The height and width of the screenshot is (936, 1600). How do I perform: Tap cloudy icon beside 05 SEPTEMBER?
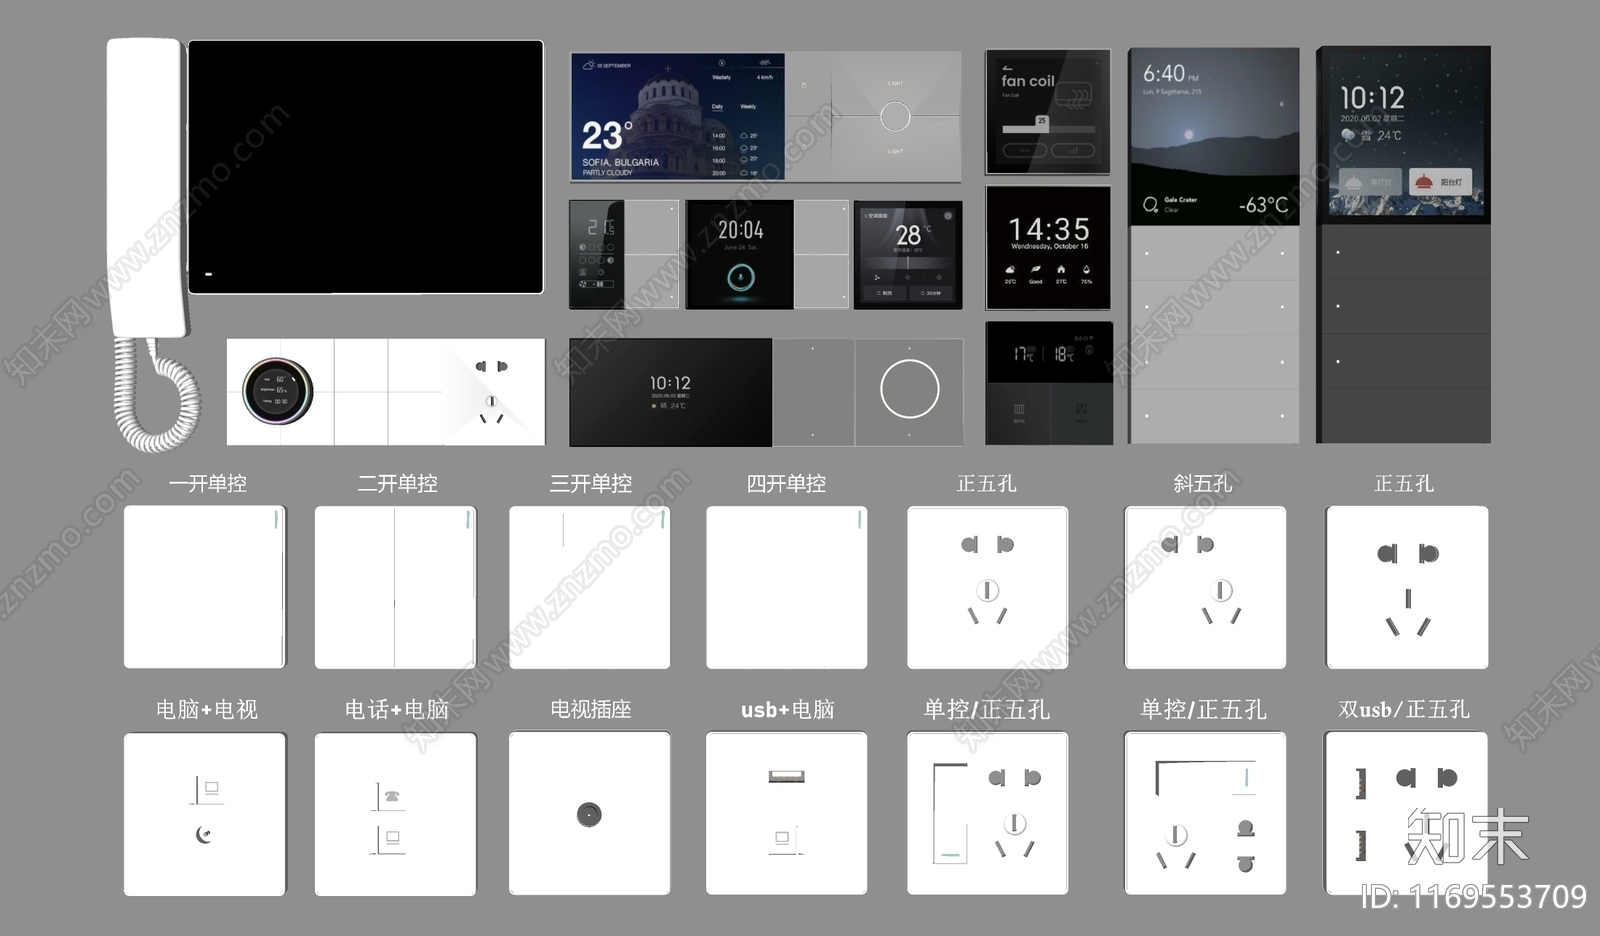point(589,65)
